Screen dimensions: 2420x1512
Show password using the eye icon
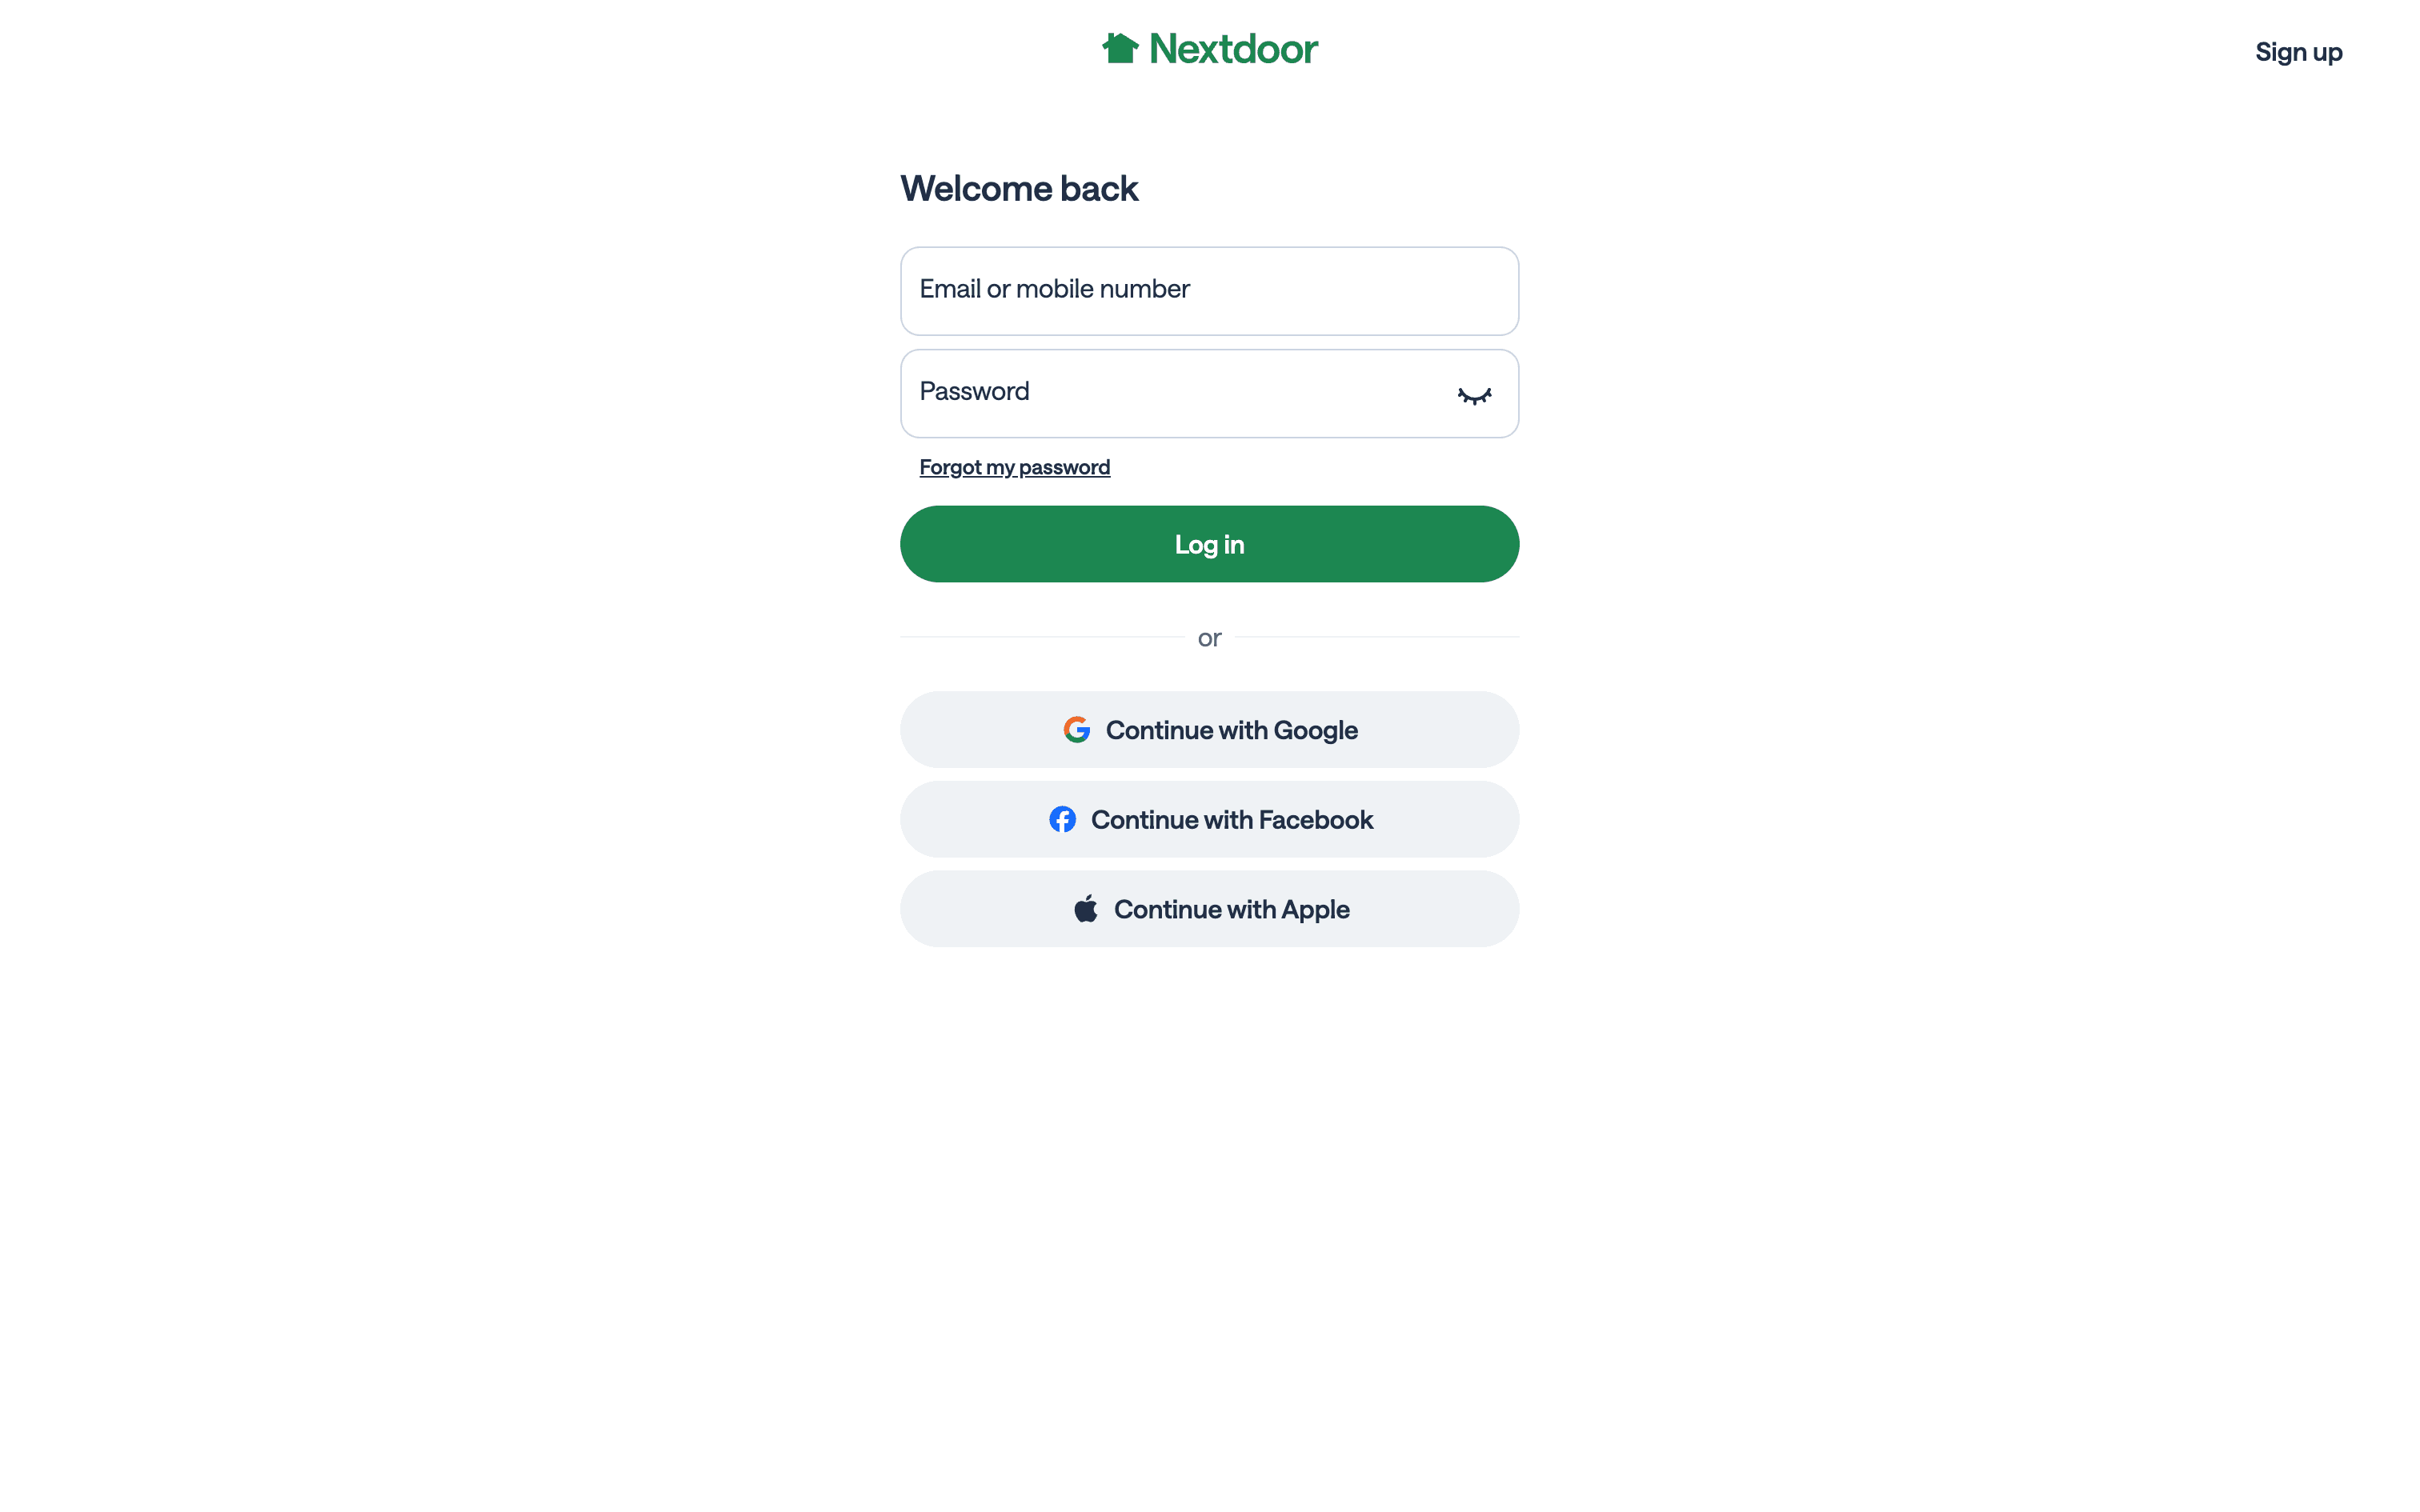pyautogui.click(x=1474, y=395)
